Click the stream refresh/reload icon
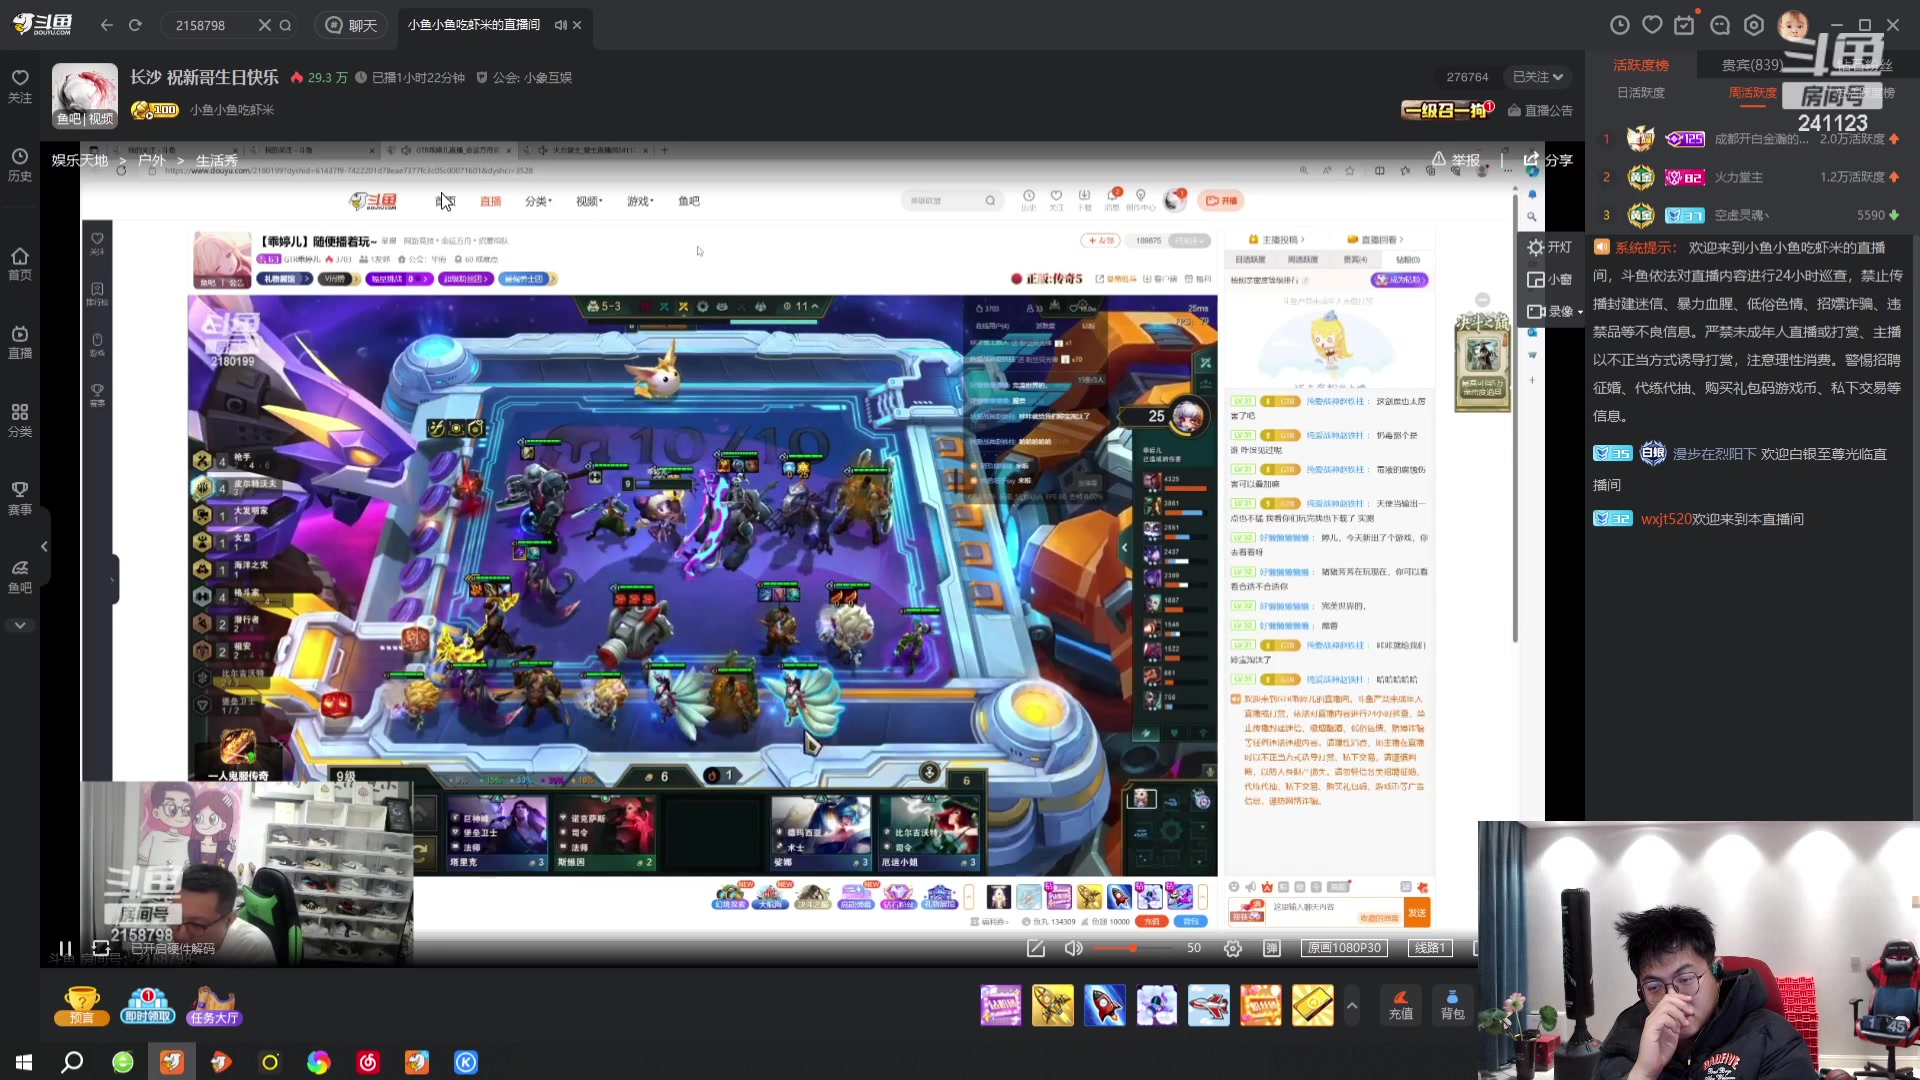This screenshot has height=1080, width=1920. (101, 948)
